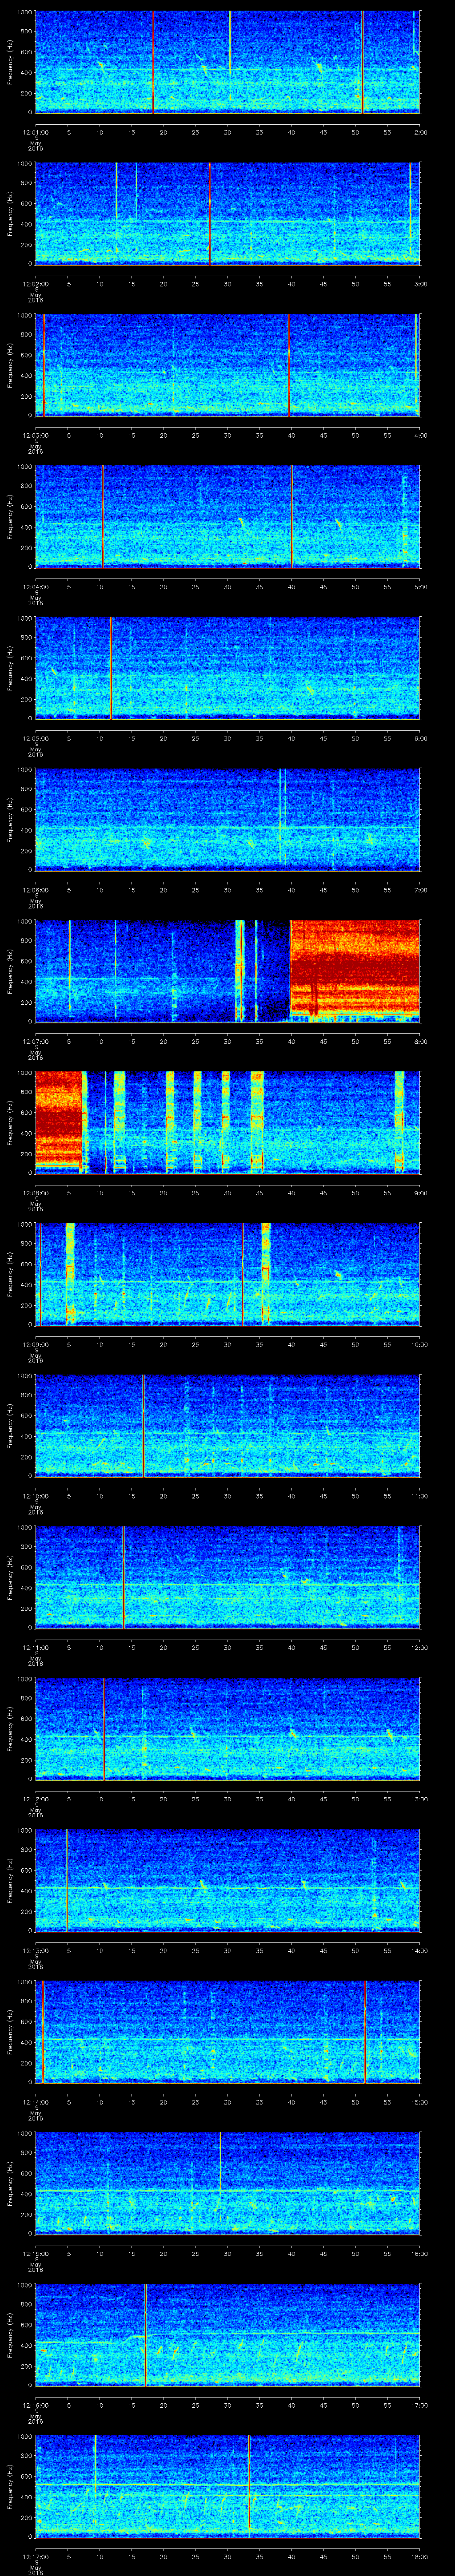
Task: Open the spectrogram panel starting at 12:10:00
Action: (227, 1425)
